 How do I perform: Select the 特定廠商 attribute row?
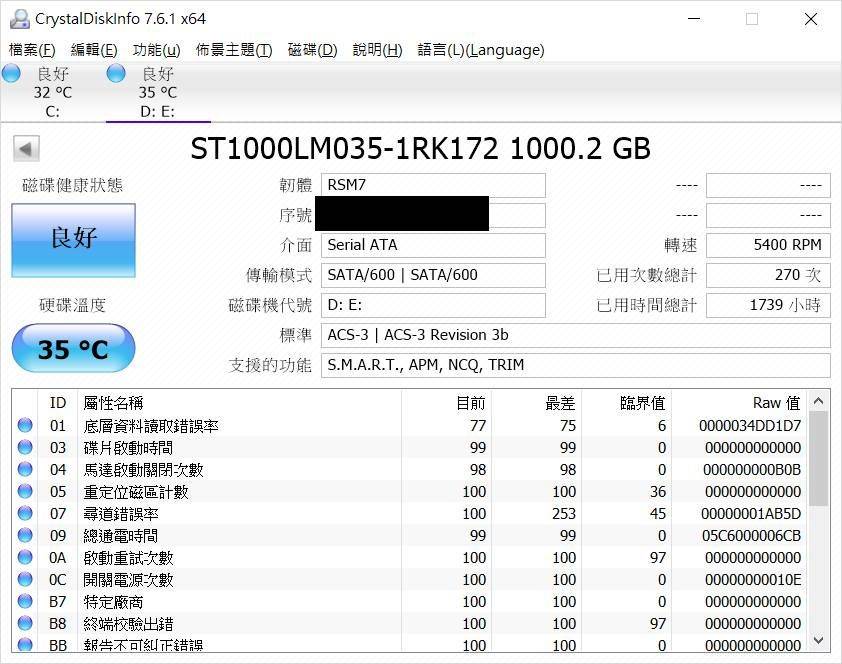click(410, 602)
